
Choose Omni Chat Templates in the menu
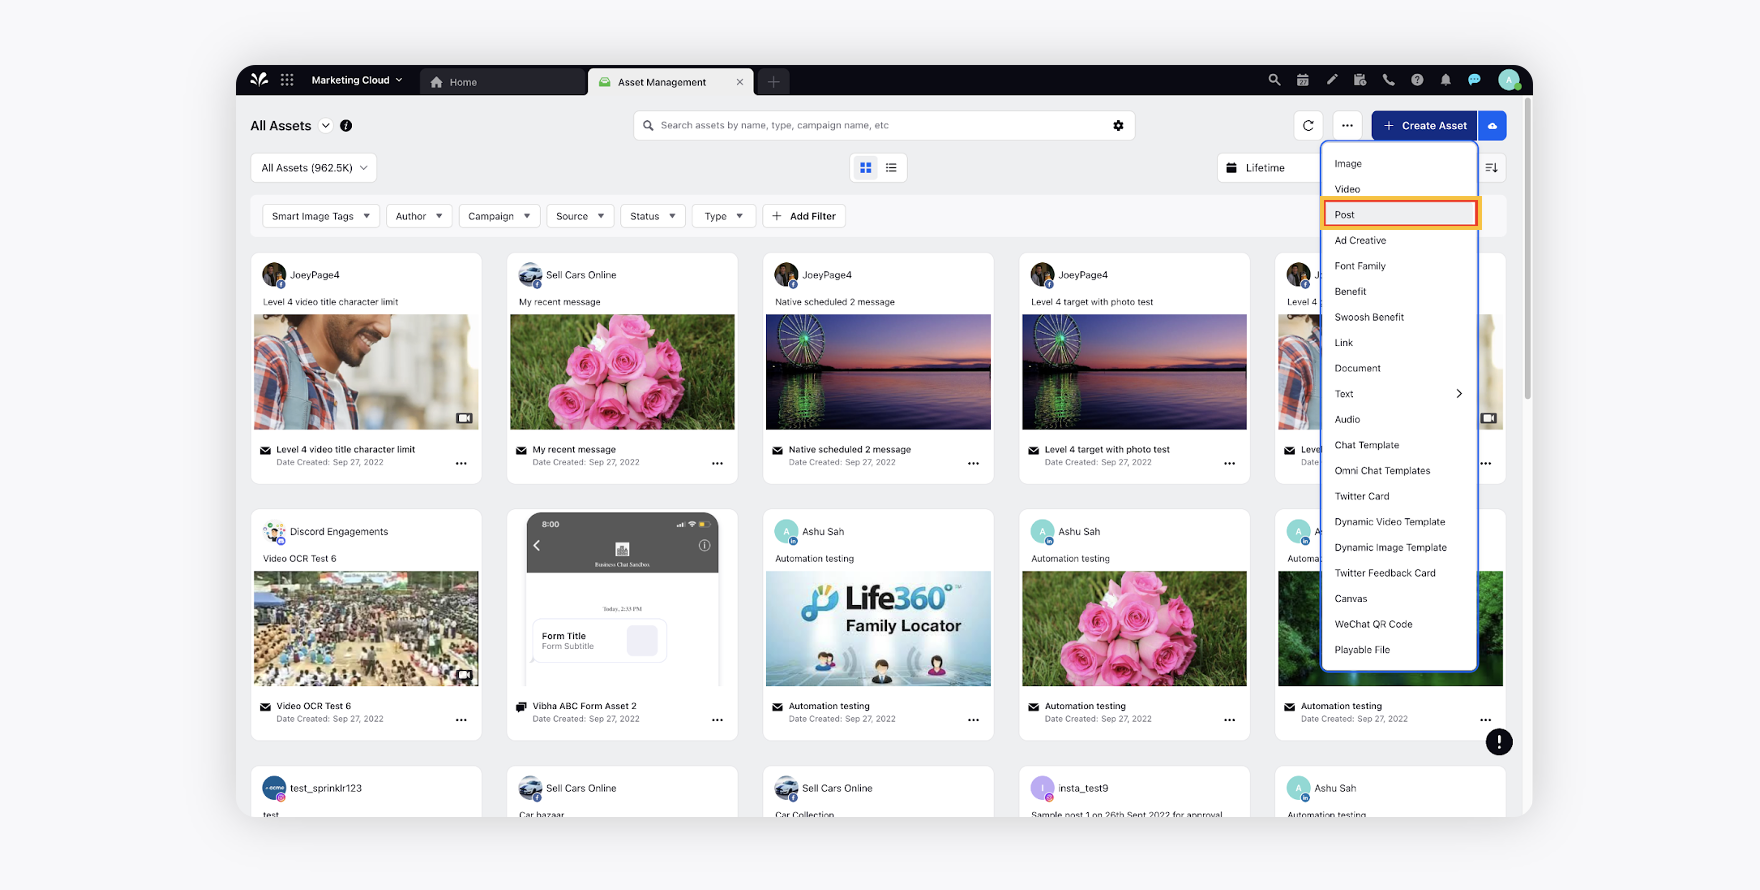click(1399, 471)
